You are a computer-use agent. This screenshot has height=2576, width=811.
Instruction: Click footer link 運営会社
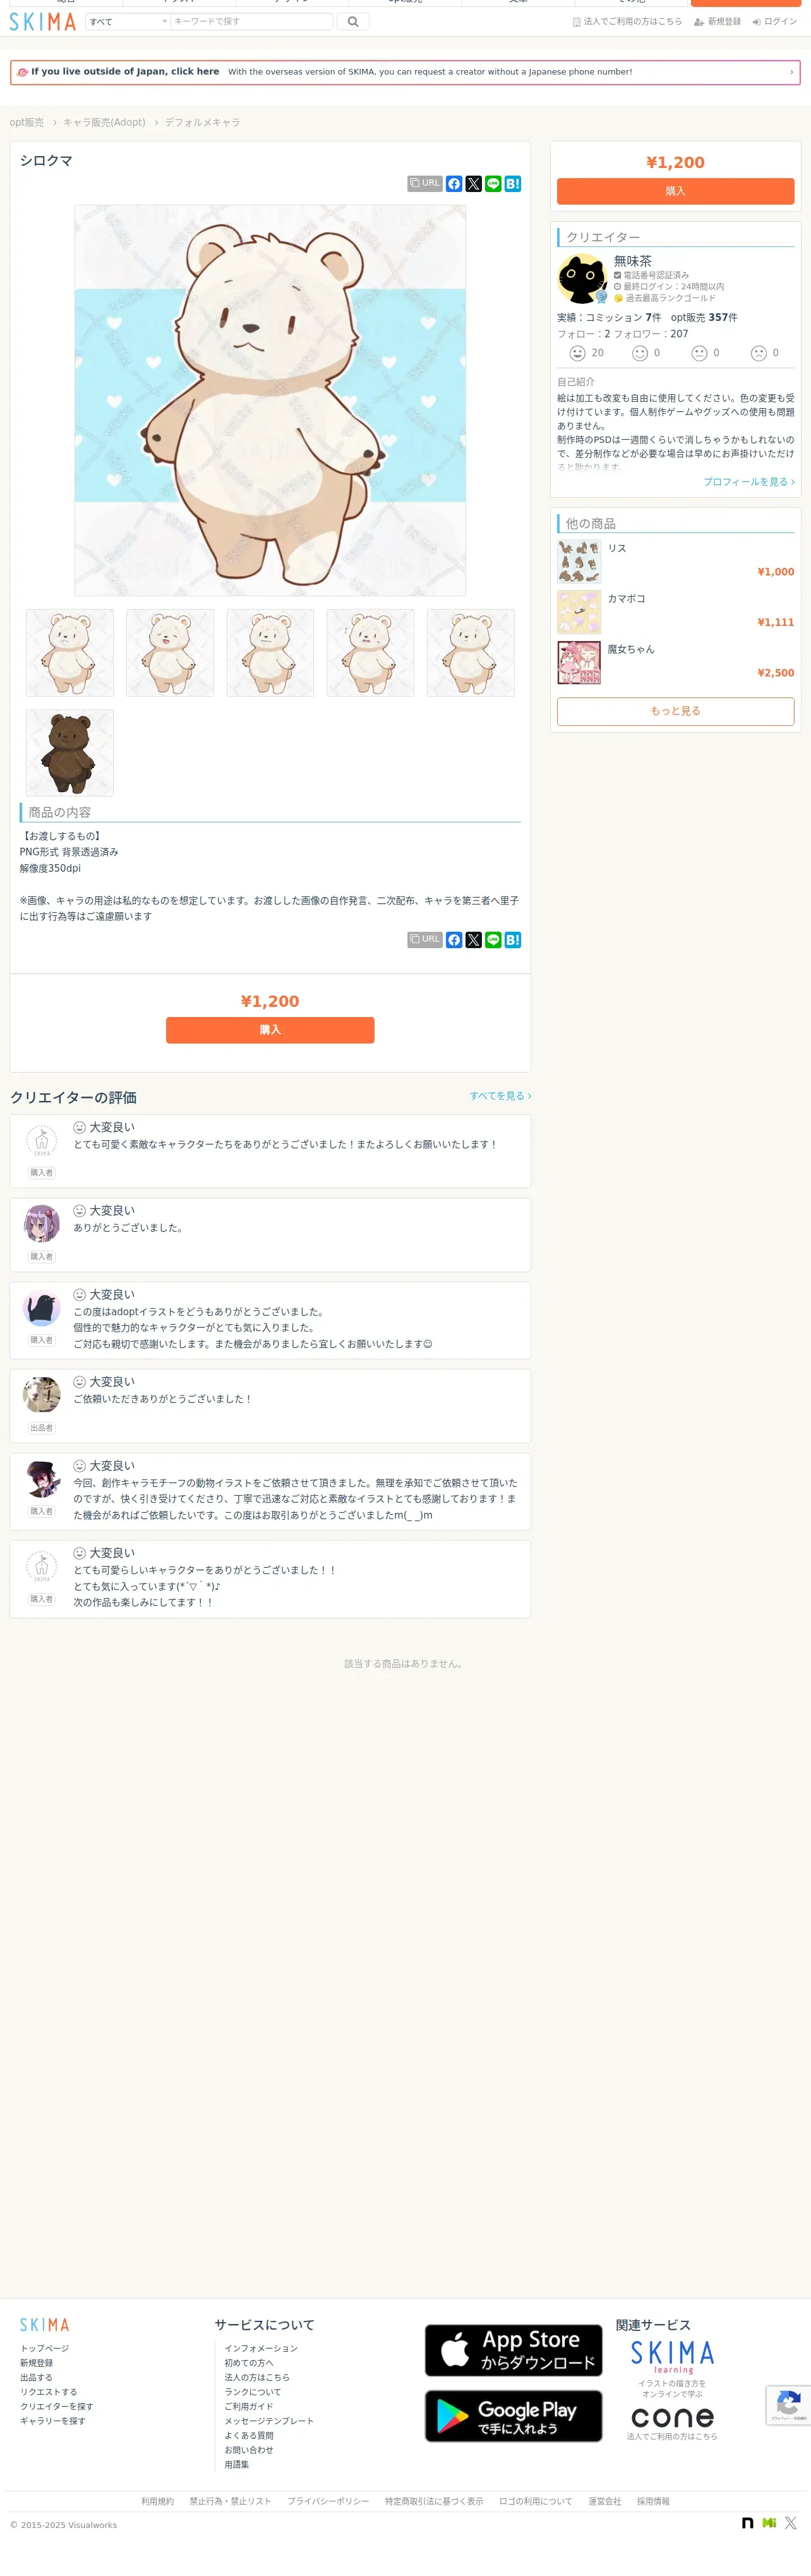pos(605,2501)
